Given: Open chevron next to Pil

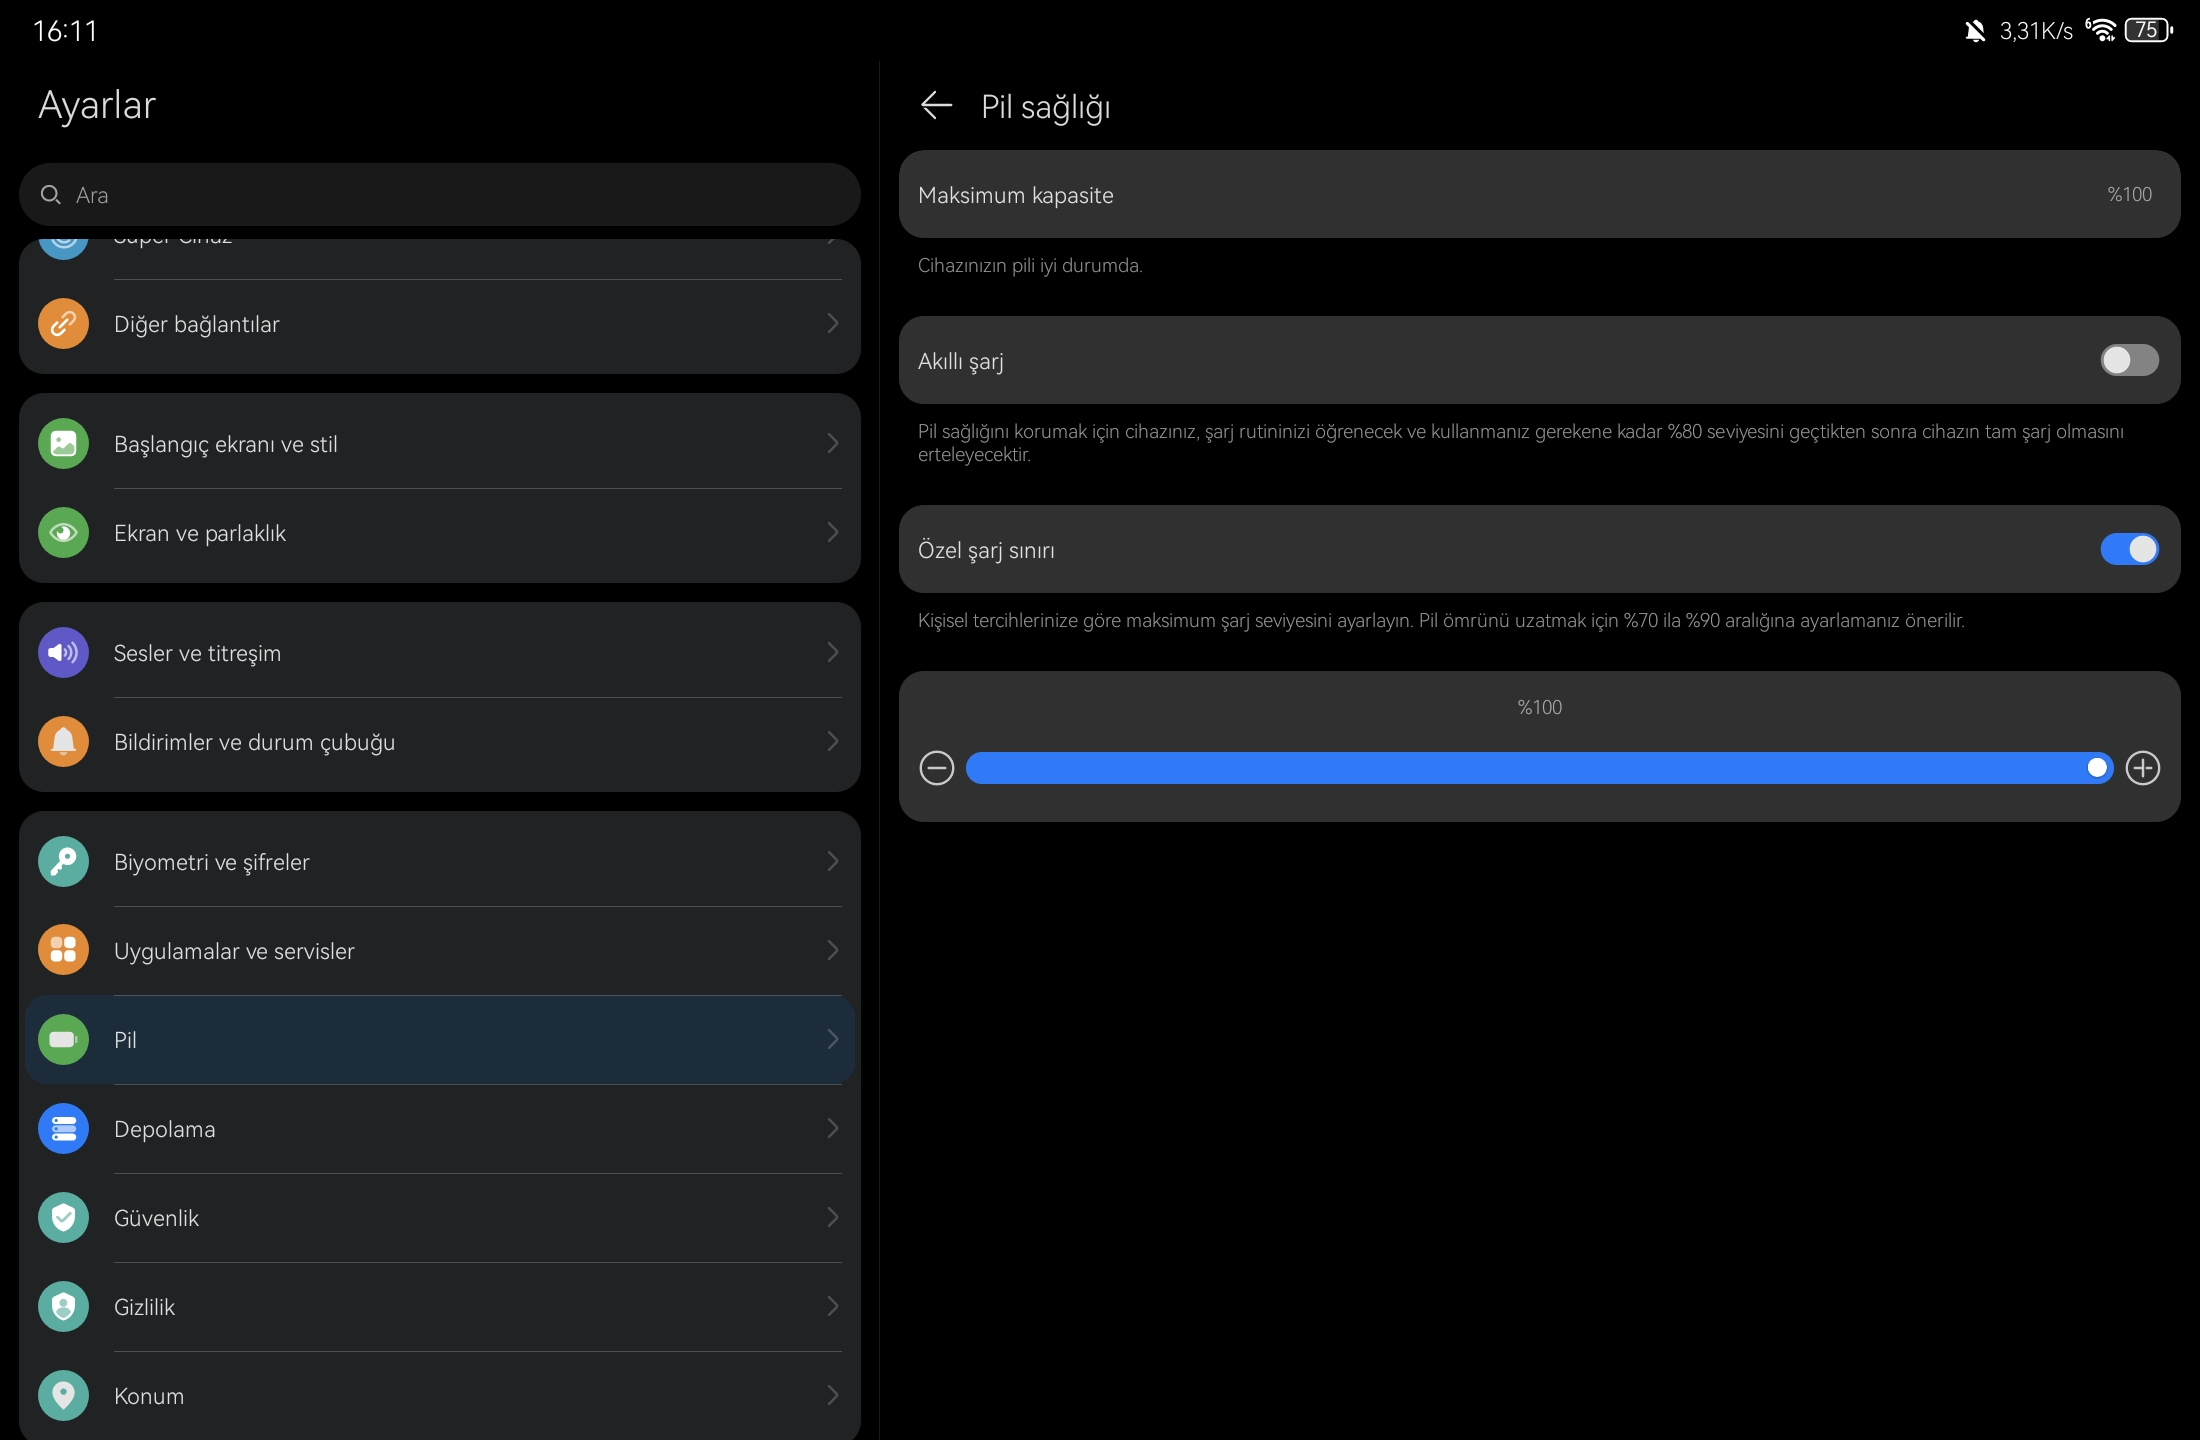Looking at the screenshot, I should coord(832,1039).
